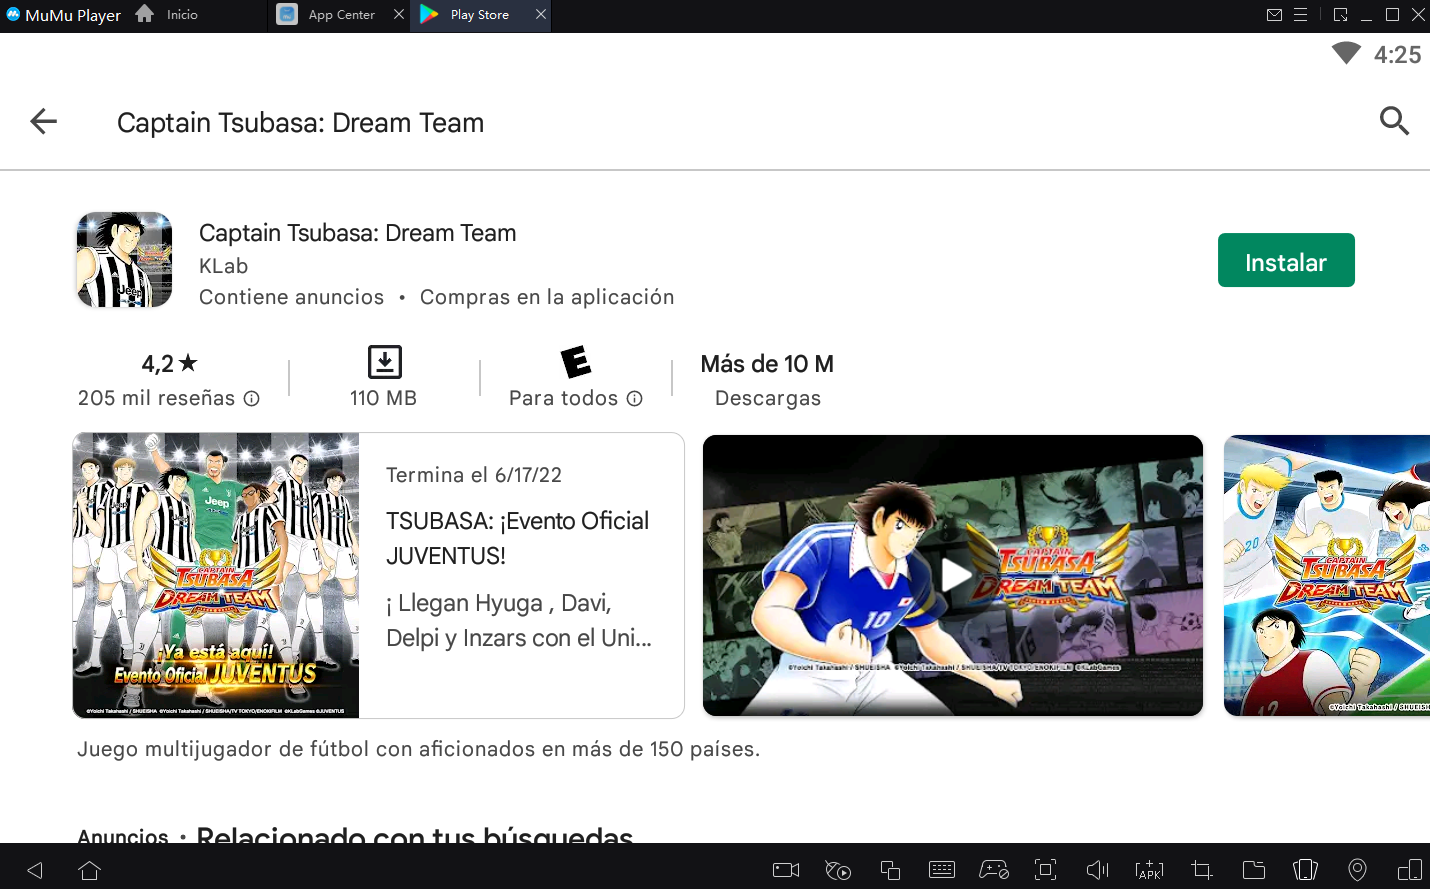This screenshot has width=1430, height=889.
Task: Close the Play Store tab
Action: [x=541, y=15]
